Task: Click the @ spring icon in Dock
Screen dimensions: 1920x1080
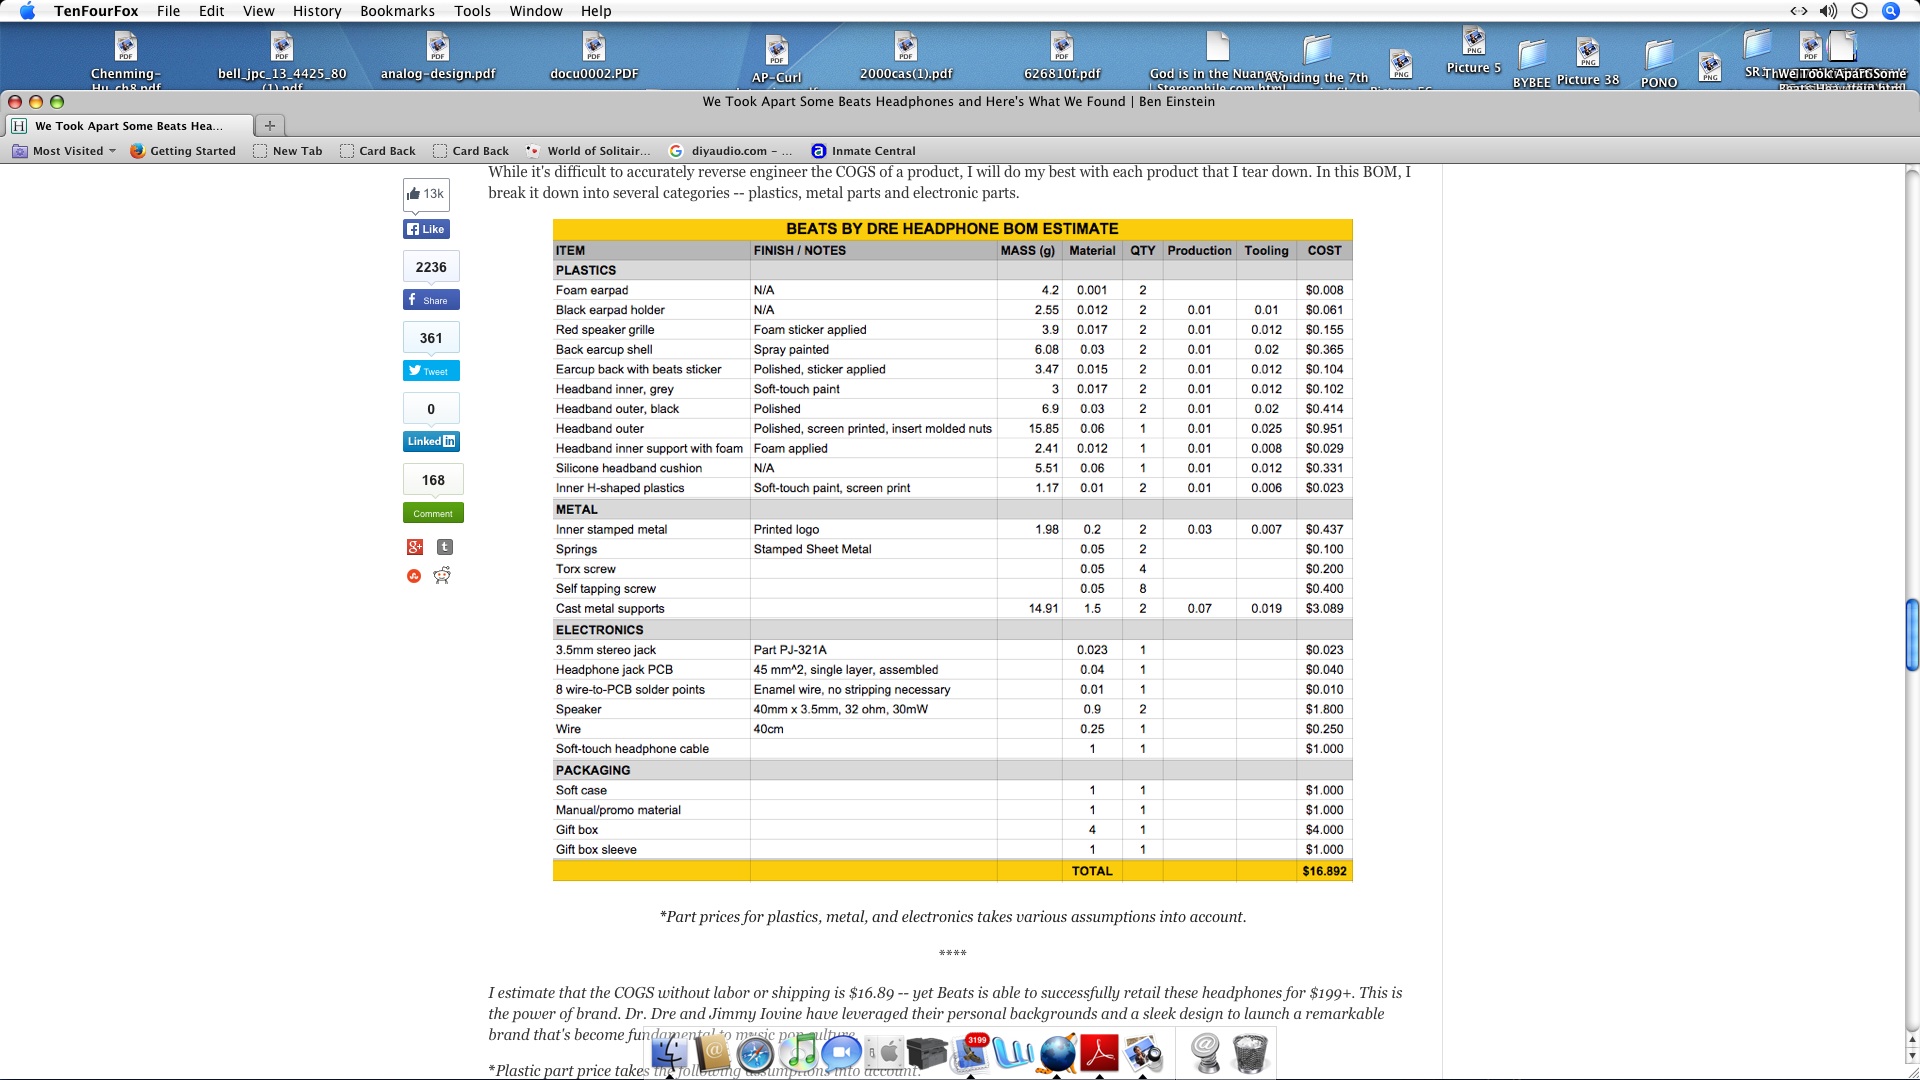Action: [1206, 1053]
